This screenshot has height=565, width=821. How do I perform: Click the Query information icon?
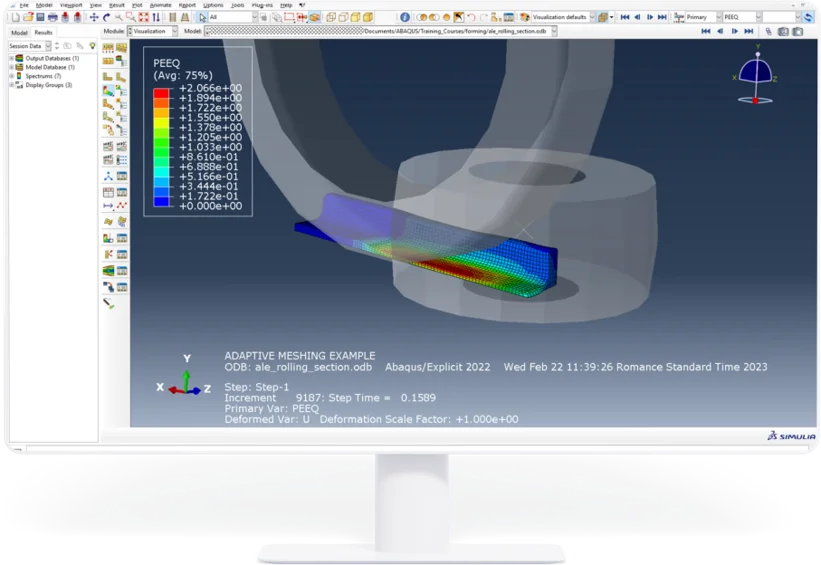pyautogui.click(x=405, y=17)
